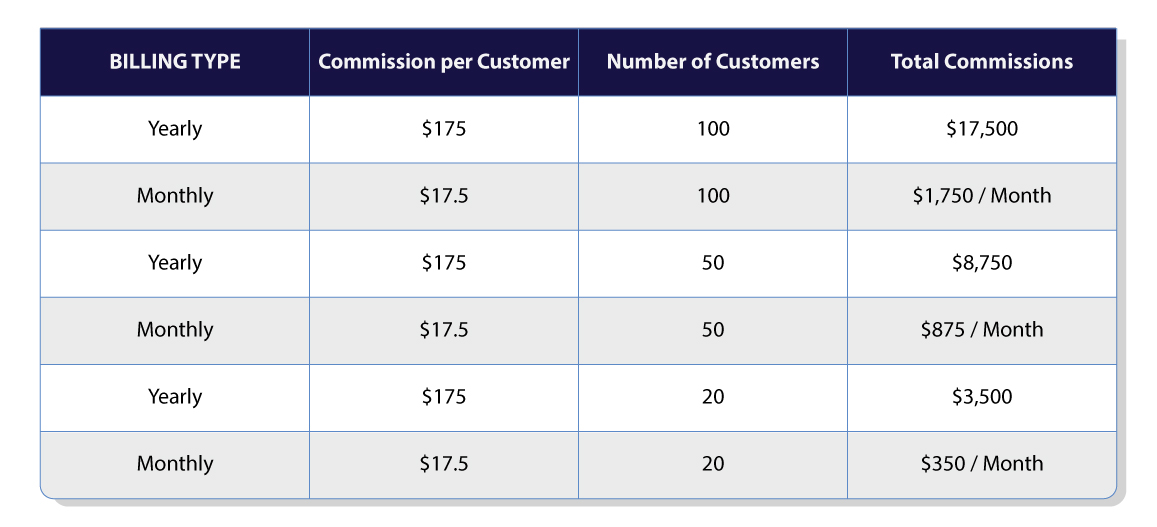Click the $3,500 total commissions cell

(982, 397)
